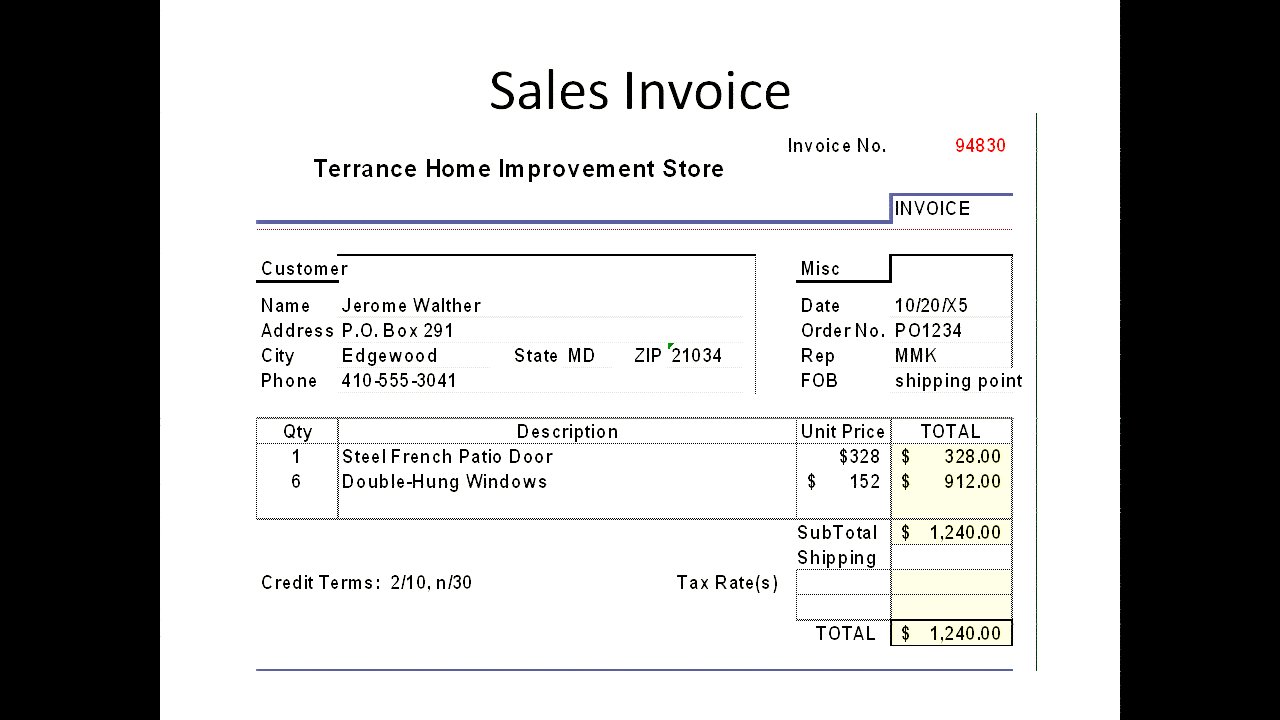Click the phone number 410-555-3041
1280x720 pixels.
coord(399,381)
